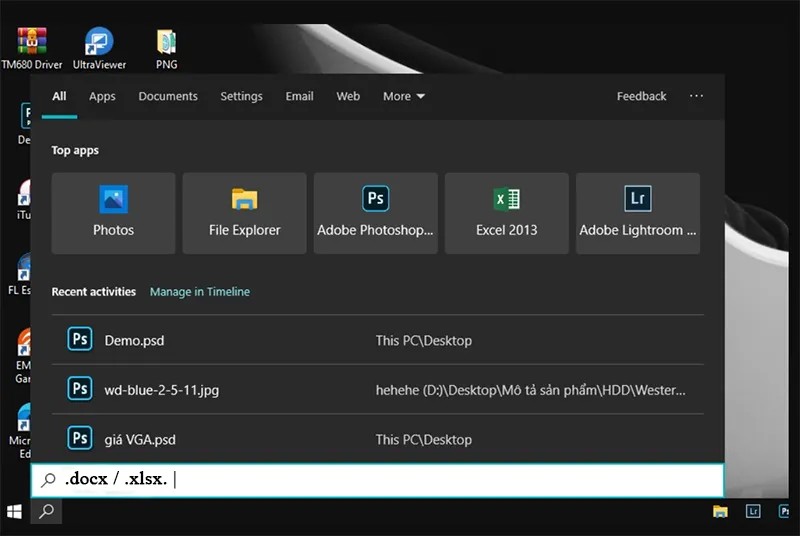Click inside the search text box

pyautogui.click(x=400, y=480)
